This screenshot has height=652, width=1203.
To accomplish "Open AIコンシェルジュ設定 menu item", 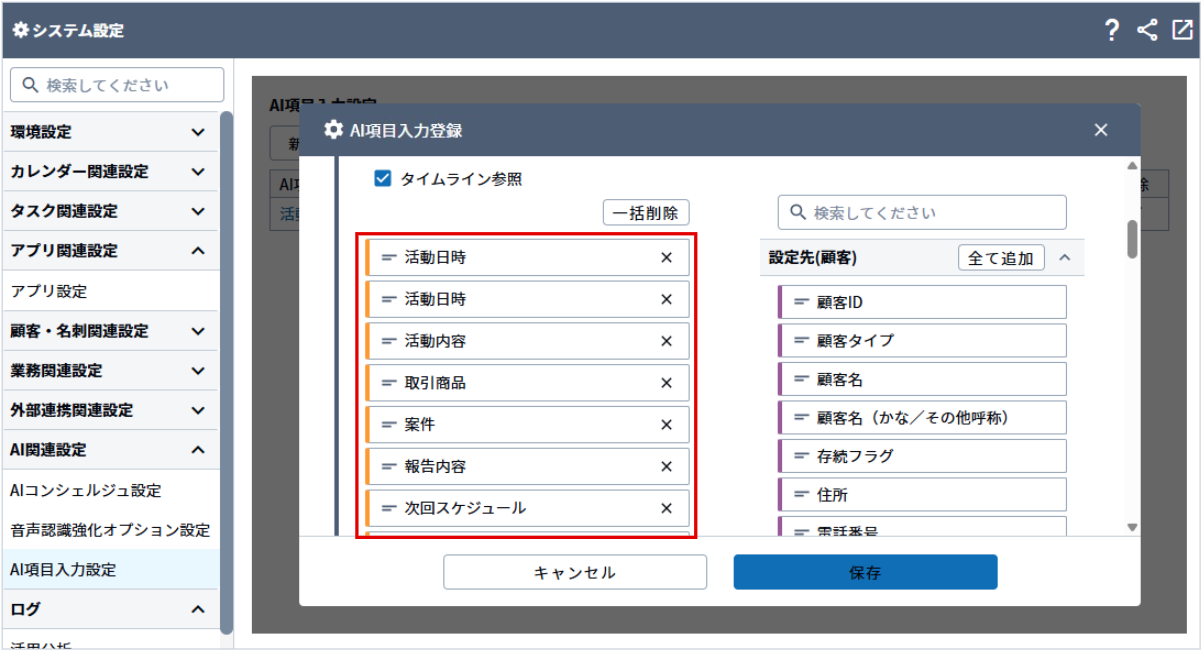I will 109,490.
